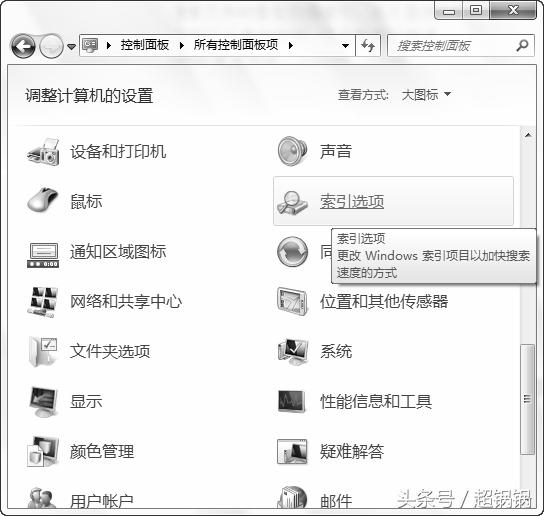
Task: Minimize the Control Panel window
Action: [449, 11]
